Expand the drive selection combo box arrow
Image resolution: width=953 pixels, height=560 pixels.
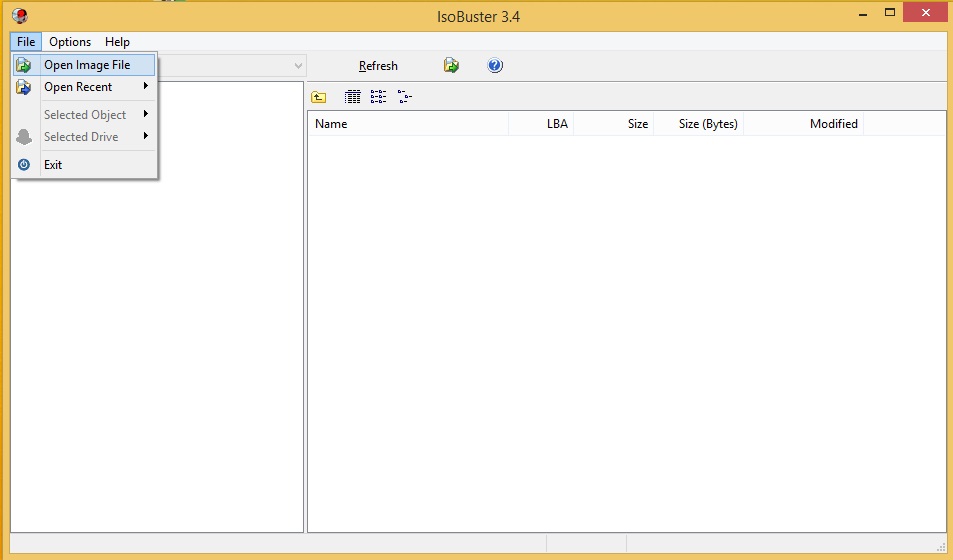click(298, 66)
